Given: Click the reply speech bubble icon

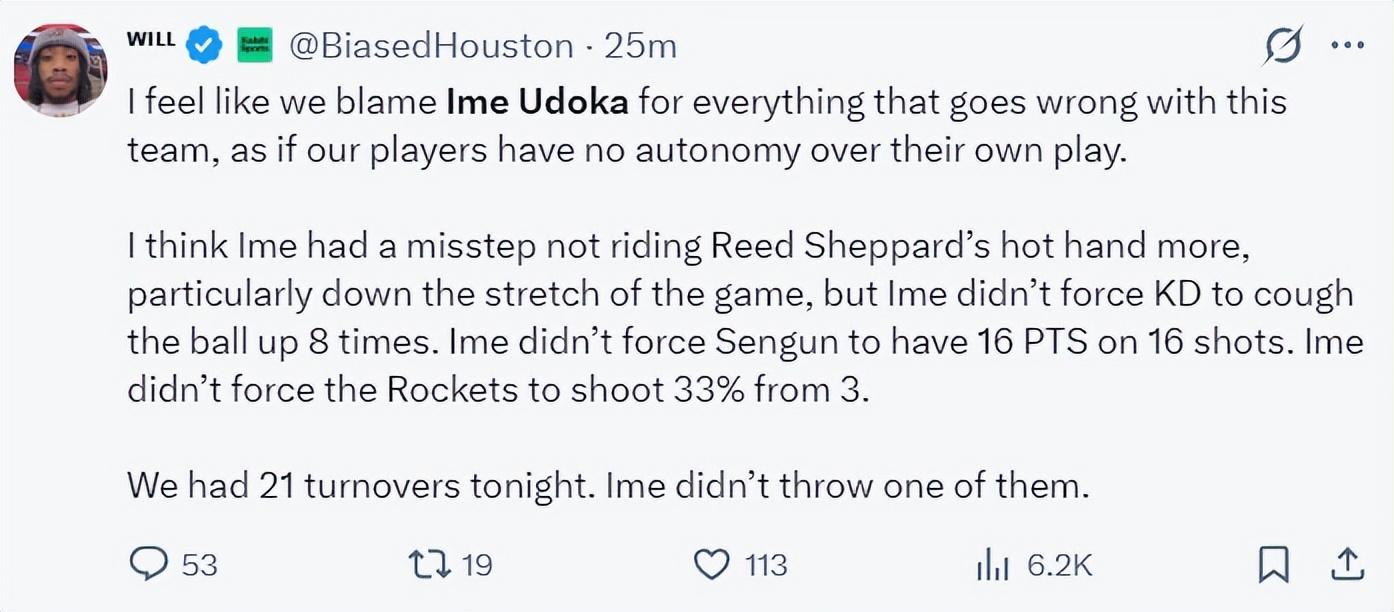Looking at the screenshot, I should 149,565.
